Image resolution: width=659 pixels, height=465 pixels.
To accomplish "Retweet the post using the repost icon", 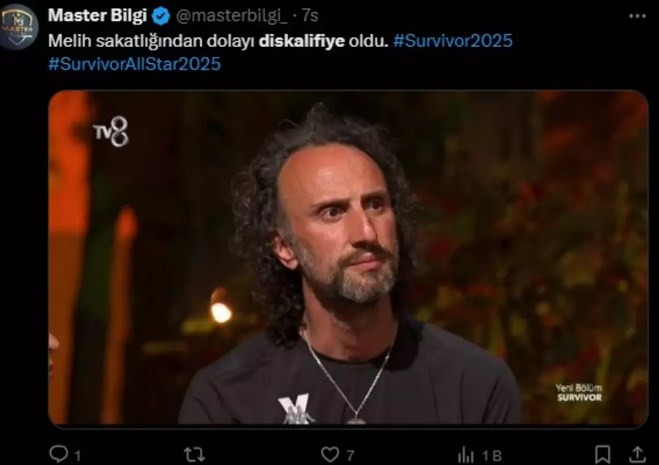I will coord(195,454).
